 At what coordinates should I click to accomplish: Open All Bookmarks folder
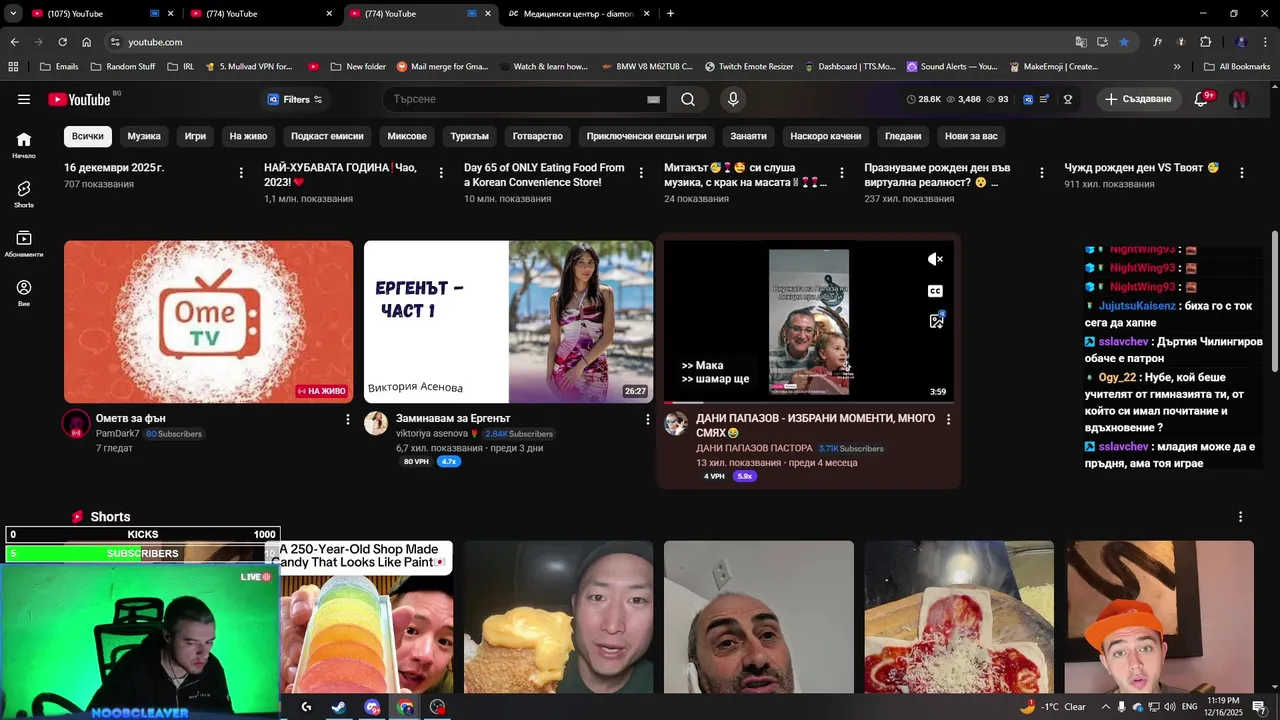(x=1237, y=67)
